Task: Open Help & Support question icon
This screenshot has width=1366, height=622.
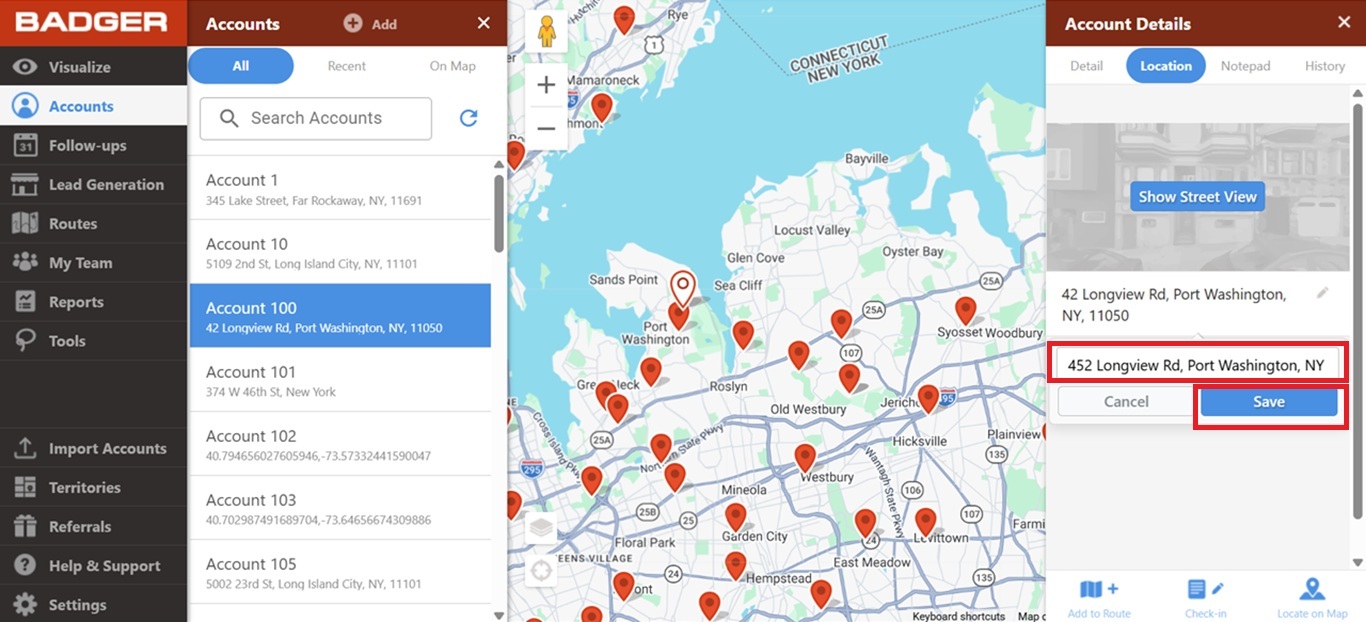Action: click(25, 565)
